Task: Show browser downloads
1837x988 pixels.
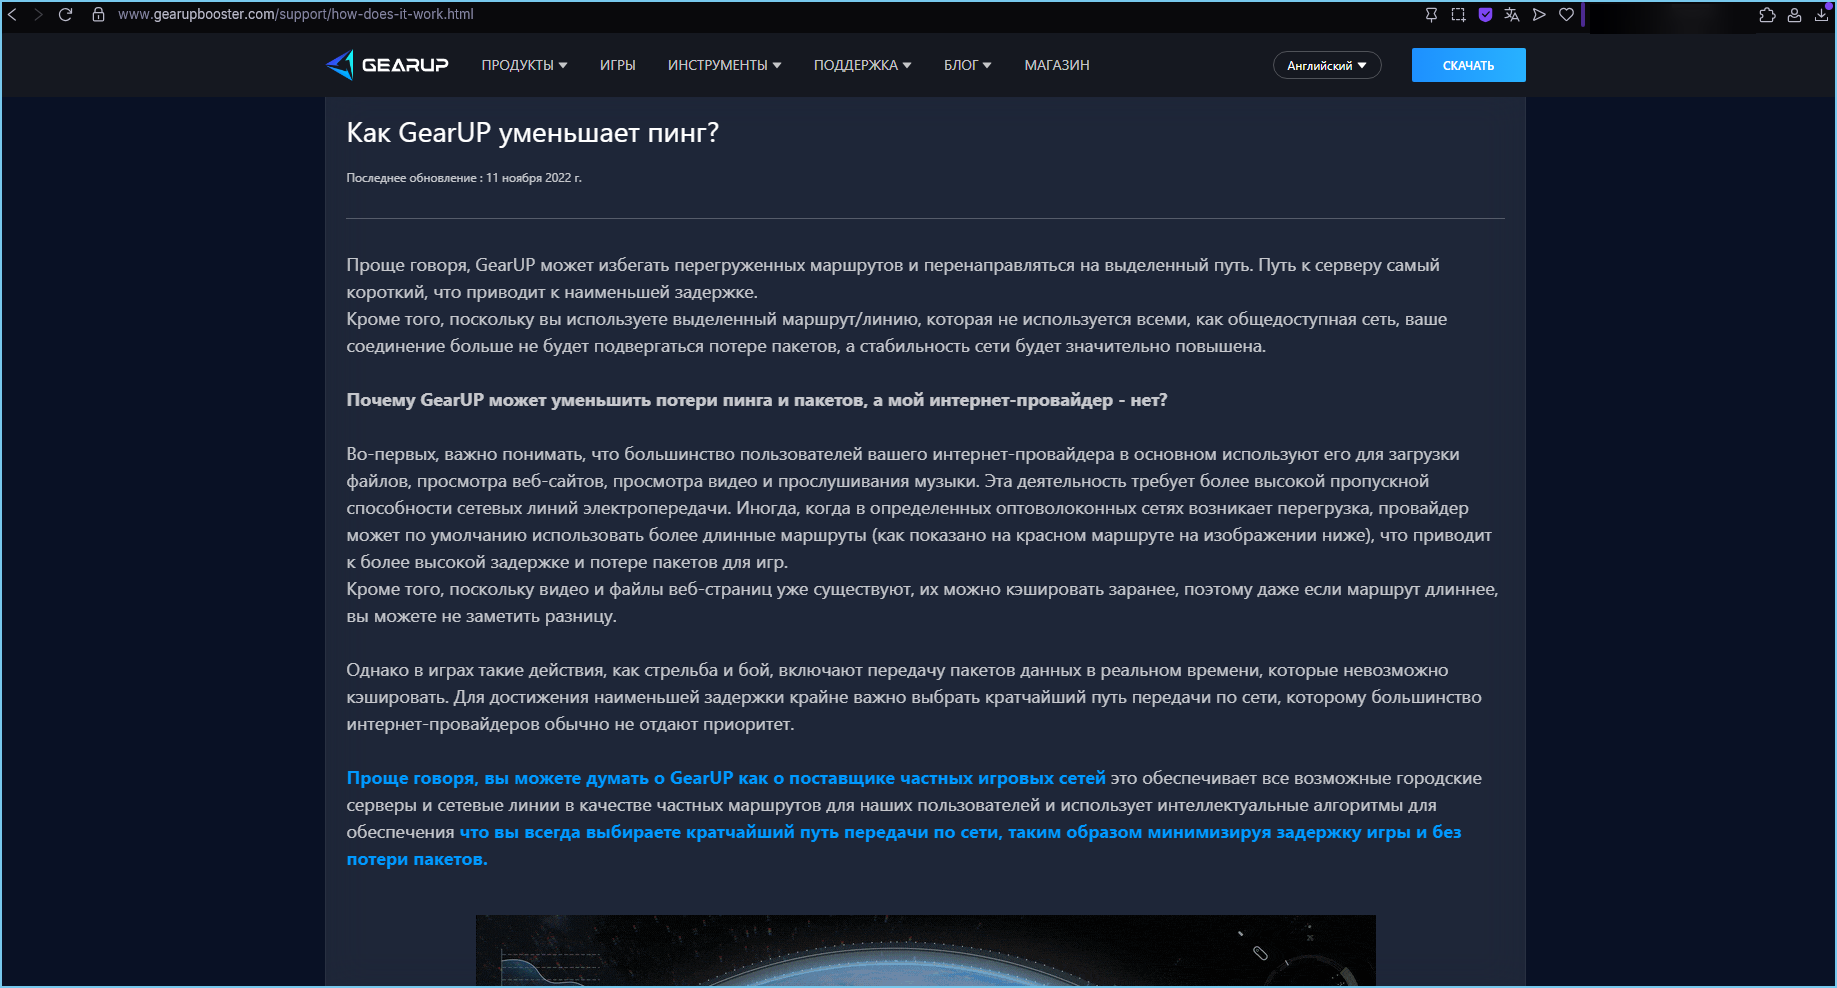Action: pos(1821,15)
